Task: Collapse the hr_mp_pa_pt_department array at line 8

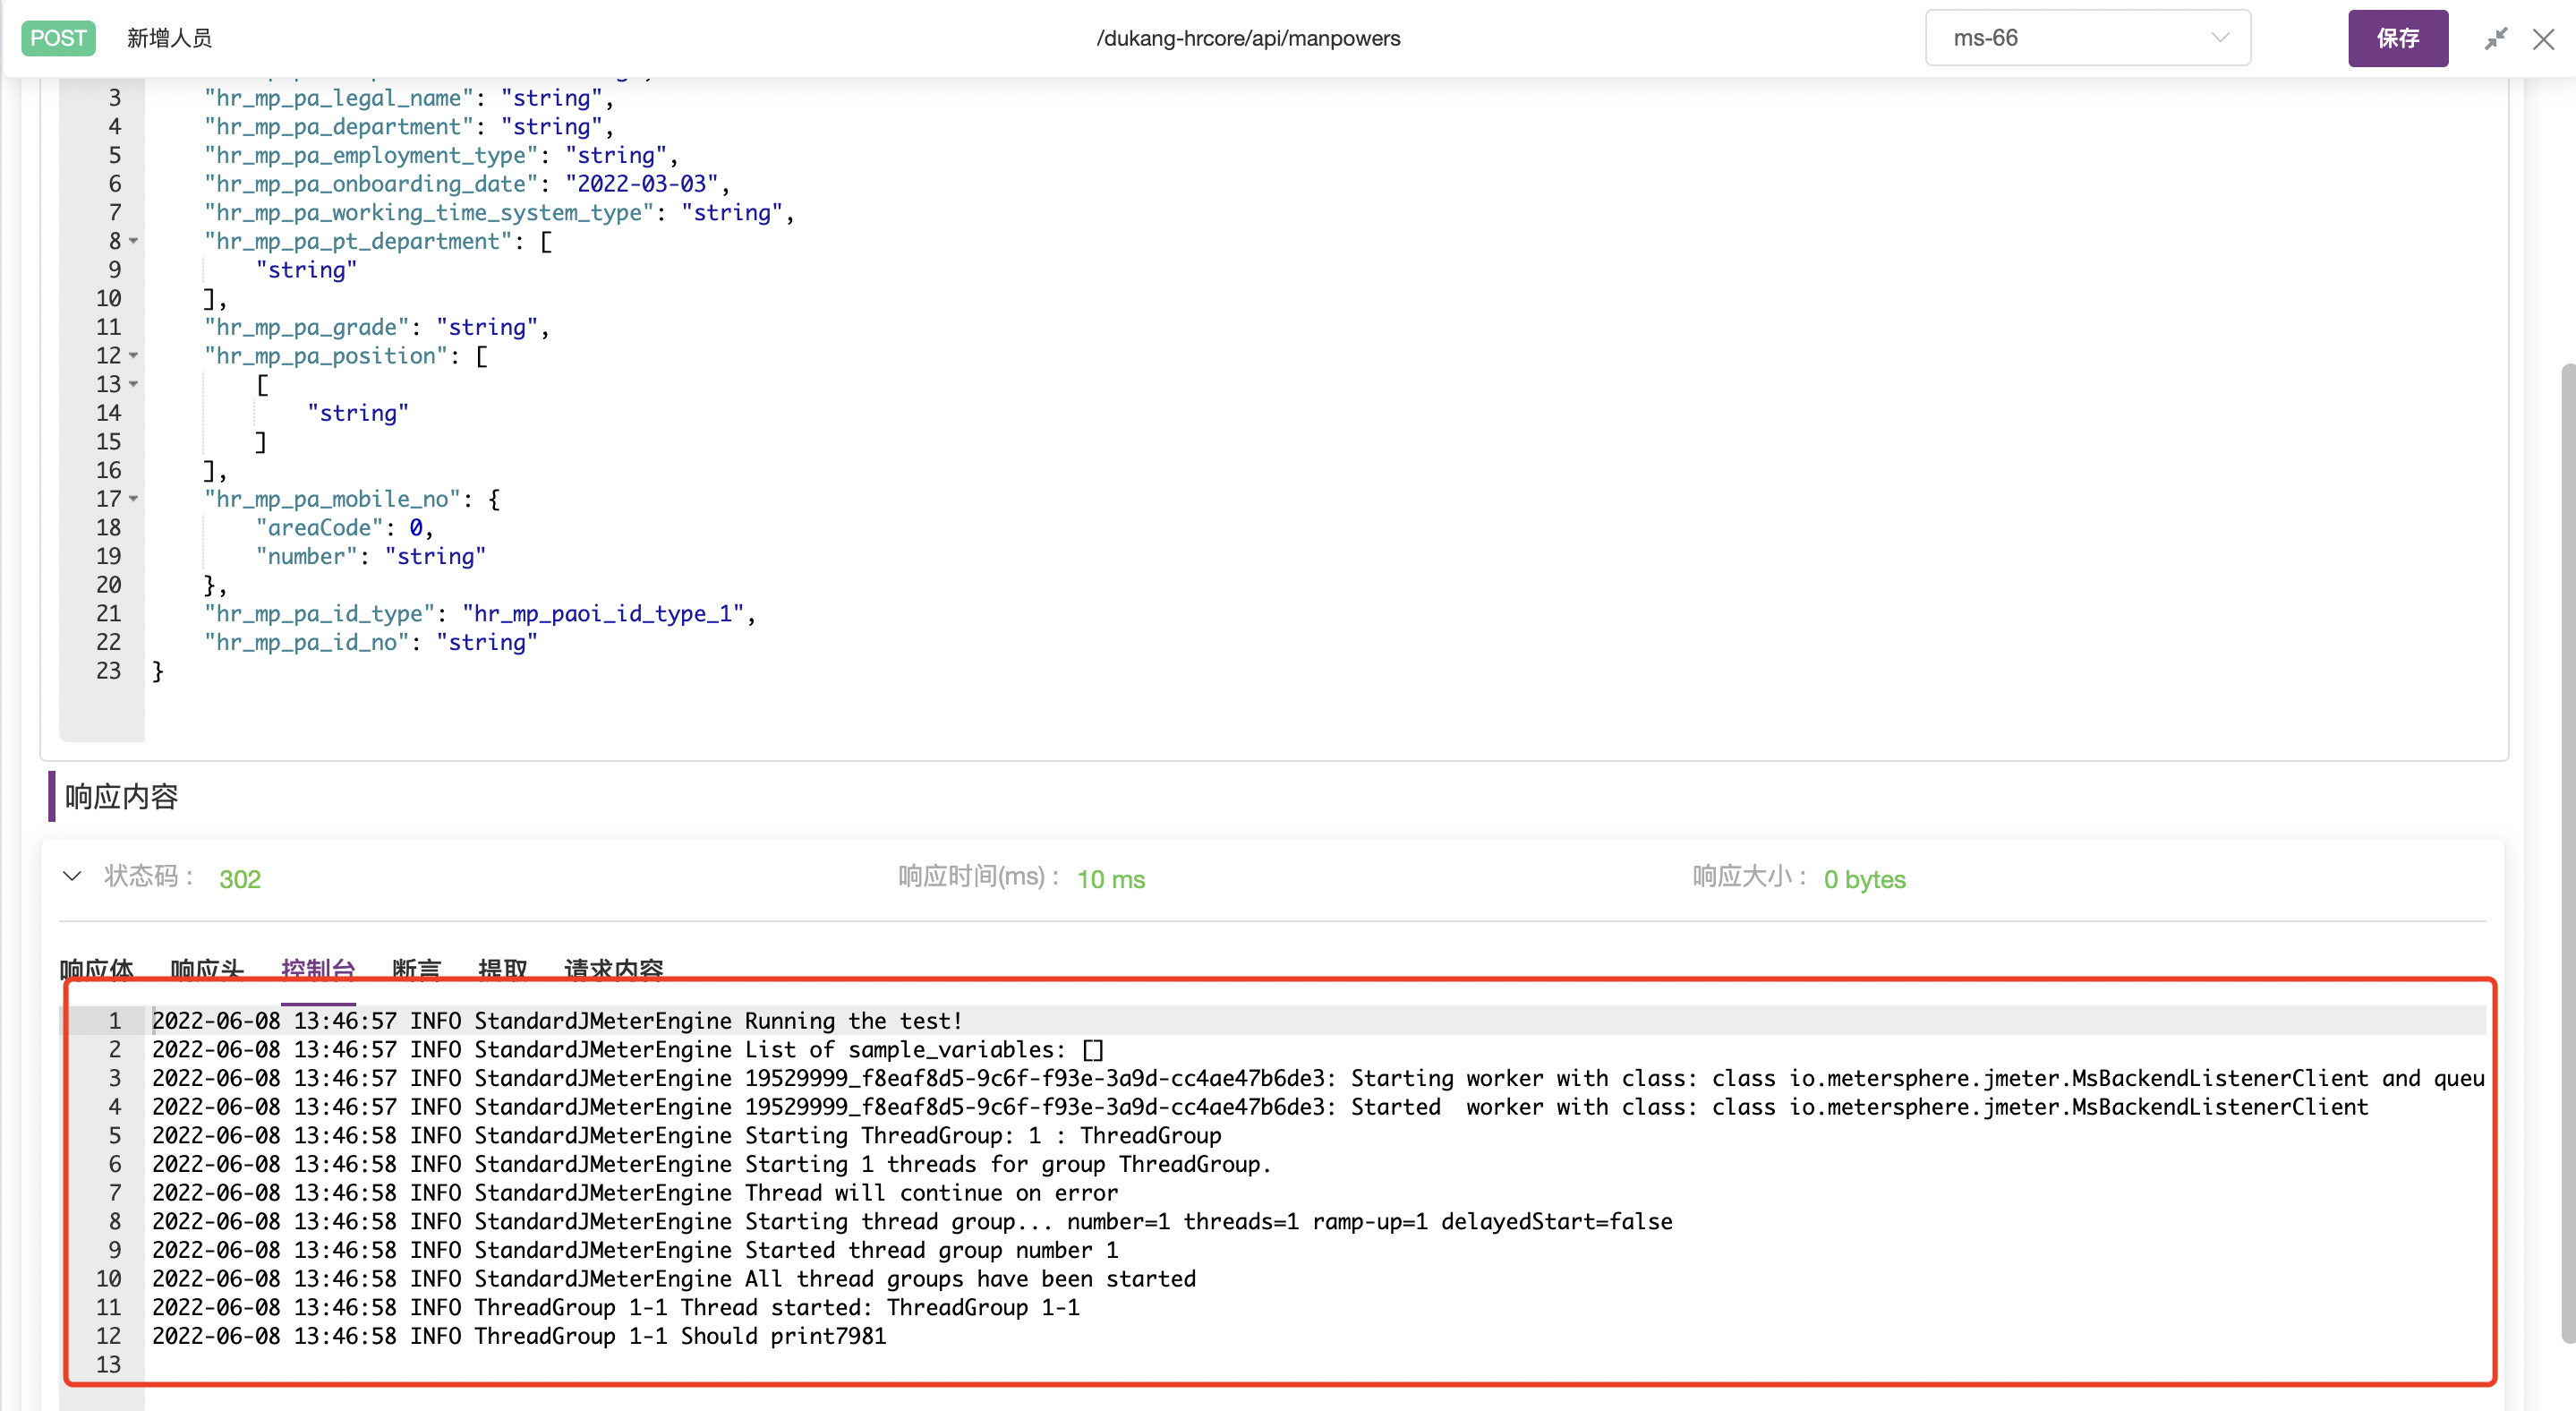Action: [x=134, y=241]
